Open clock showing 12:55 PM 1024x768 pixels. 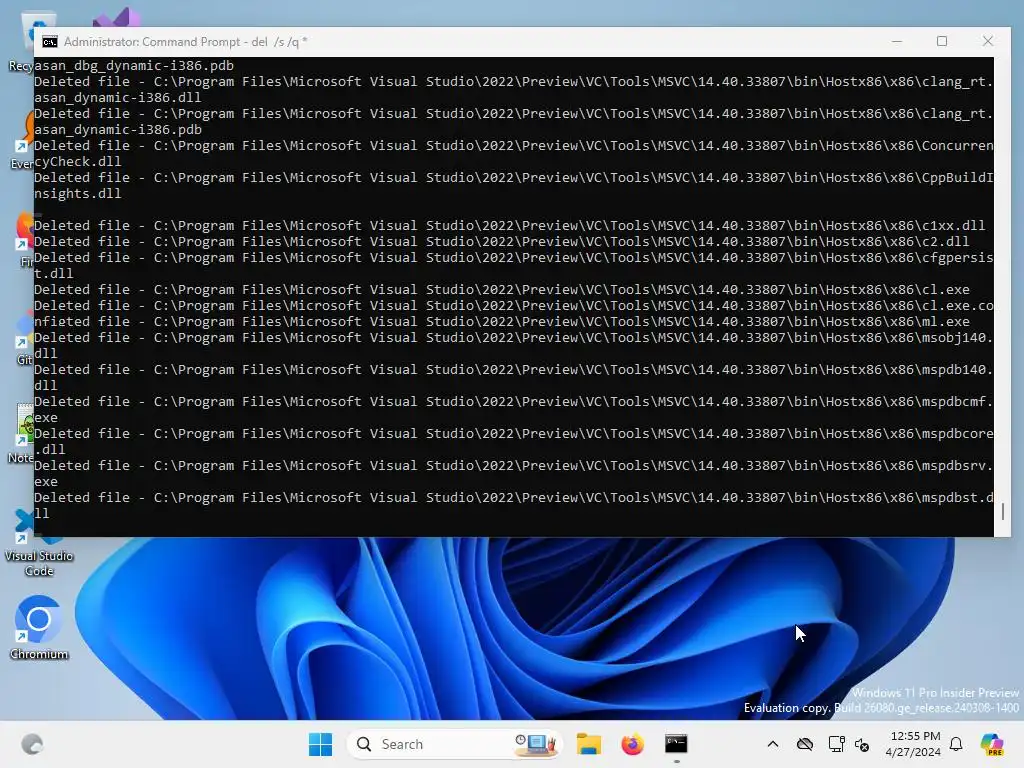tap(912, 744)
